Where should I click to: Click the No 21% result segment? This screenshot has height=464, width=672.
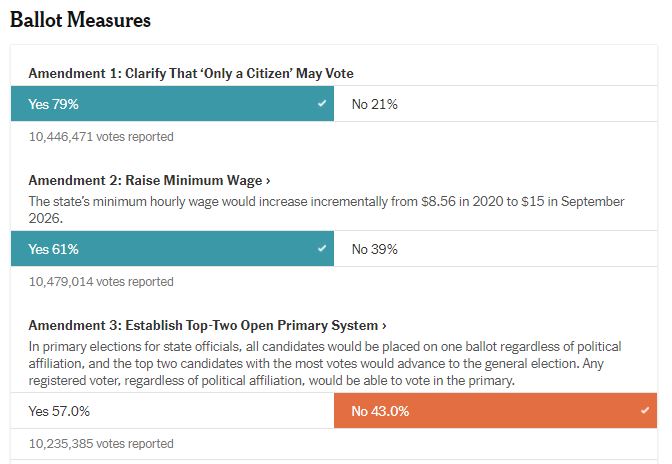tap(495, 104)
